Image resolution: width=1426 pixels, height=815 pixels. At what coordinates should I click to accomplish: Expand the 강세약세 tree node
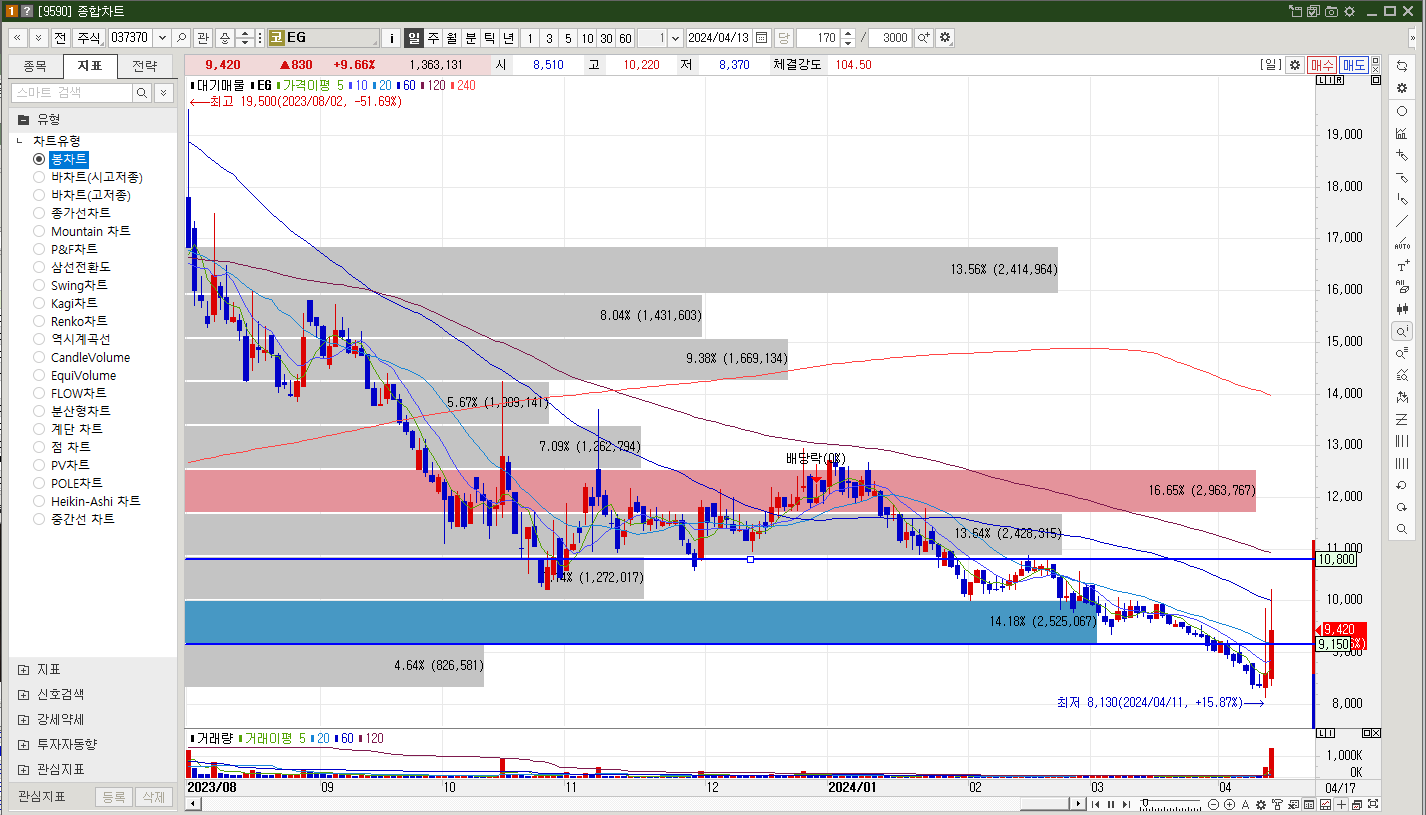pos(24,719)
